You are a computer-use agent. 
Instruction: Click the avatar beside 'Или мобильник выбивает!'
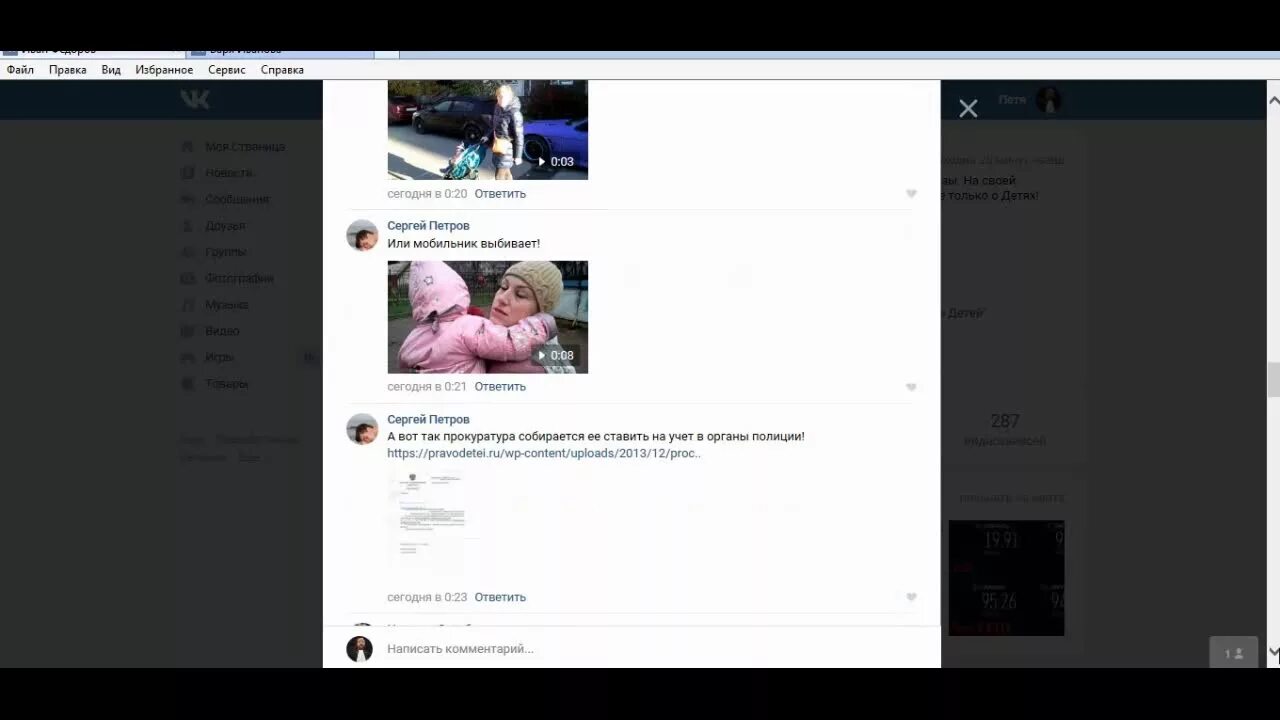362,235
